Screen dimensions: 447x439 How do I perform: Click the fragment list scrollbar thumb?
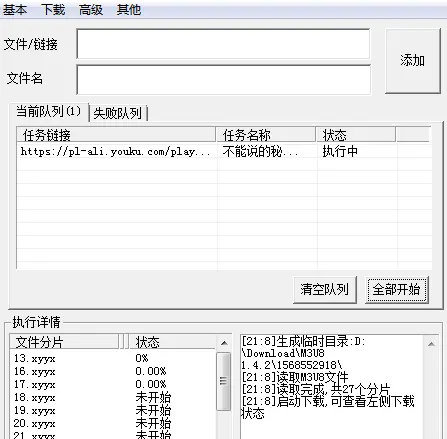click(x=224, y=381)
